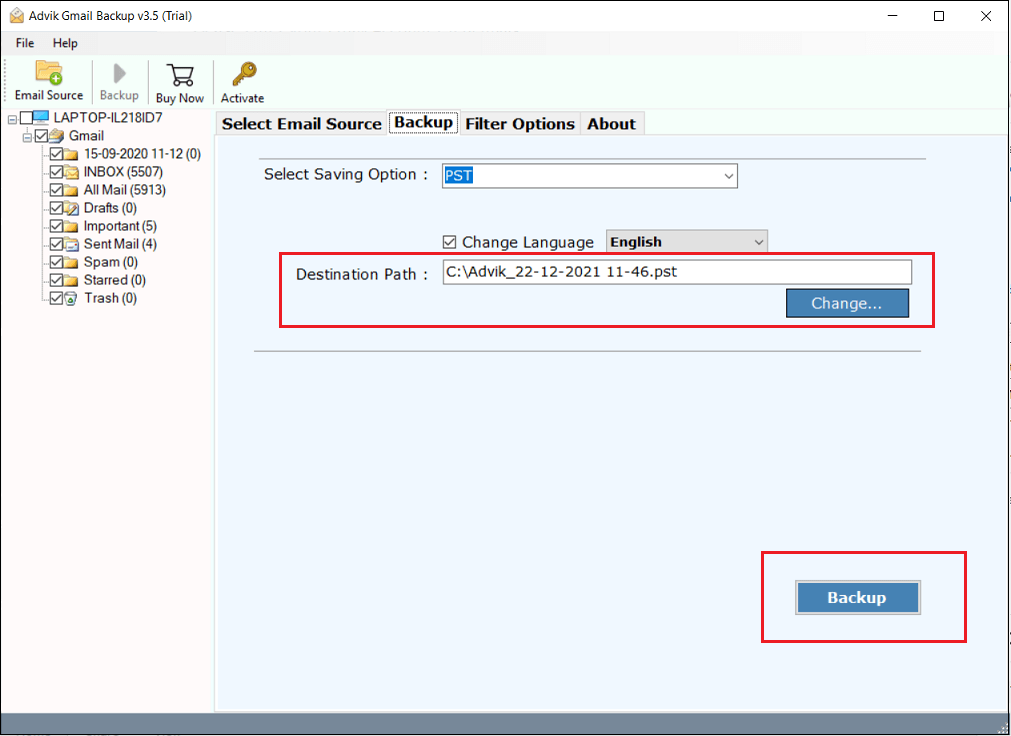Open the About tab
Screen dimensions: 1011x736
click(x=611, y=124)
